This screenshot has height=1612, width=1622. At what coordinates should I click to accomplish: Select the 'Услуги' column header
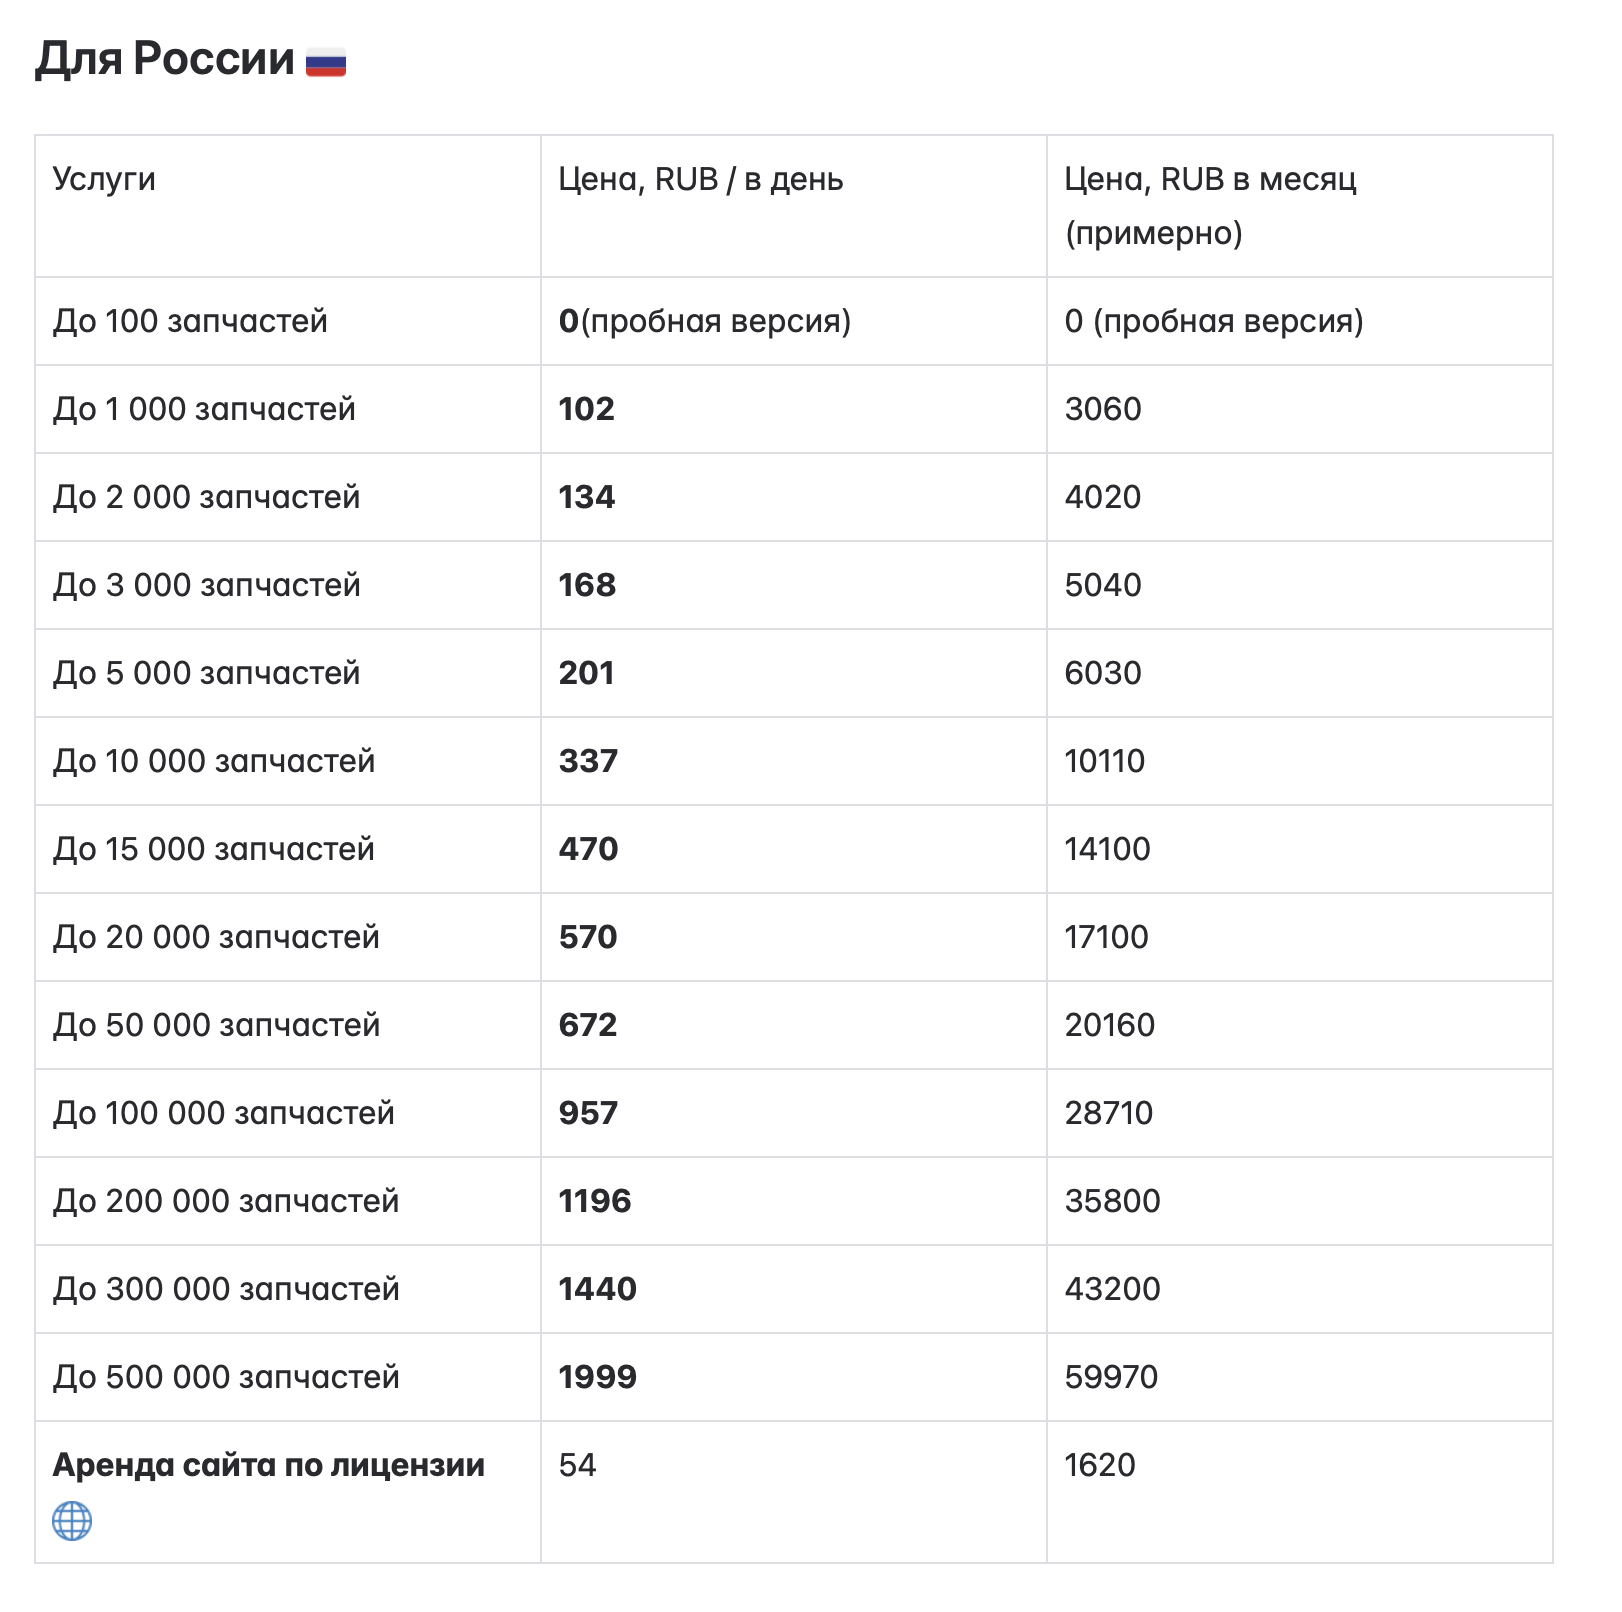104,179
